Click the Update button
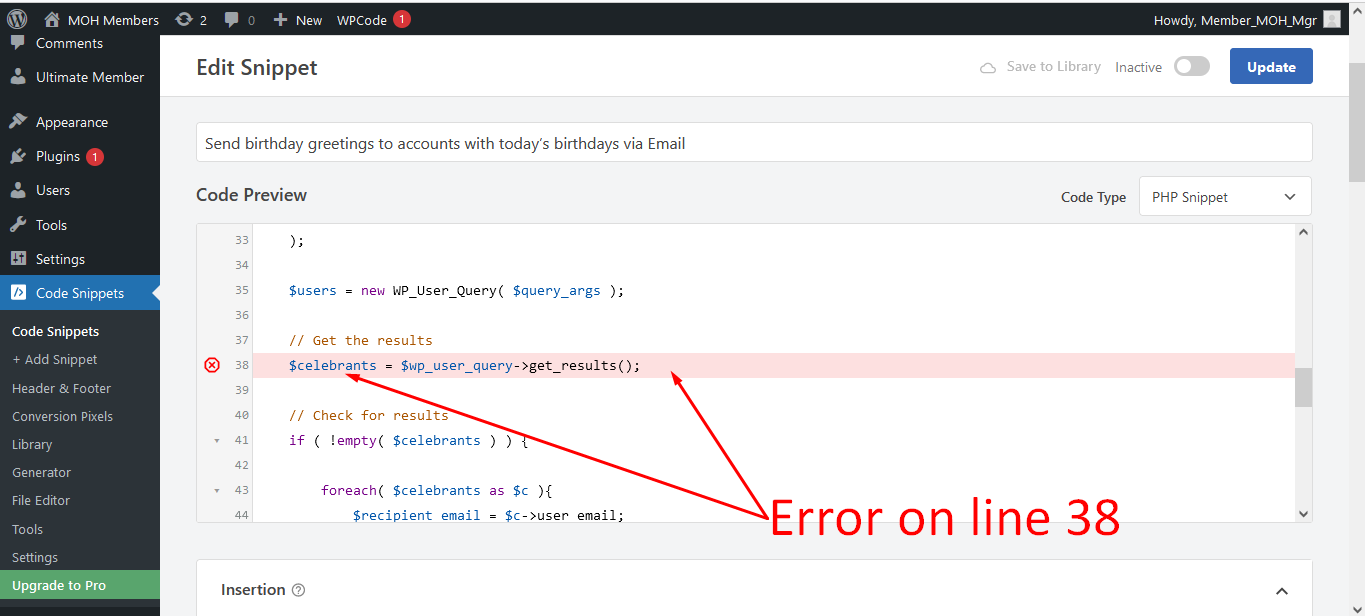Viewport: 1365px width, 616px height. pos(1270,67)
